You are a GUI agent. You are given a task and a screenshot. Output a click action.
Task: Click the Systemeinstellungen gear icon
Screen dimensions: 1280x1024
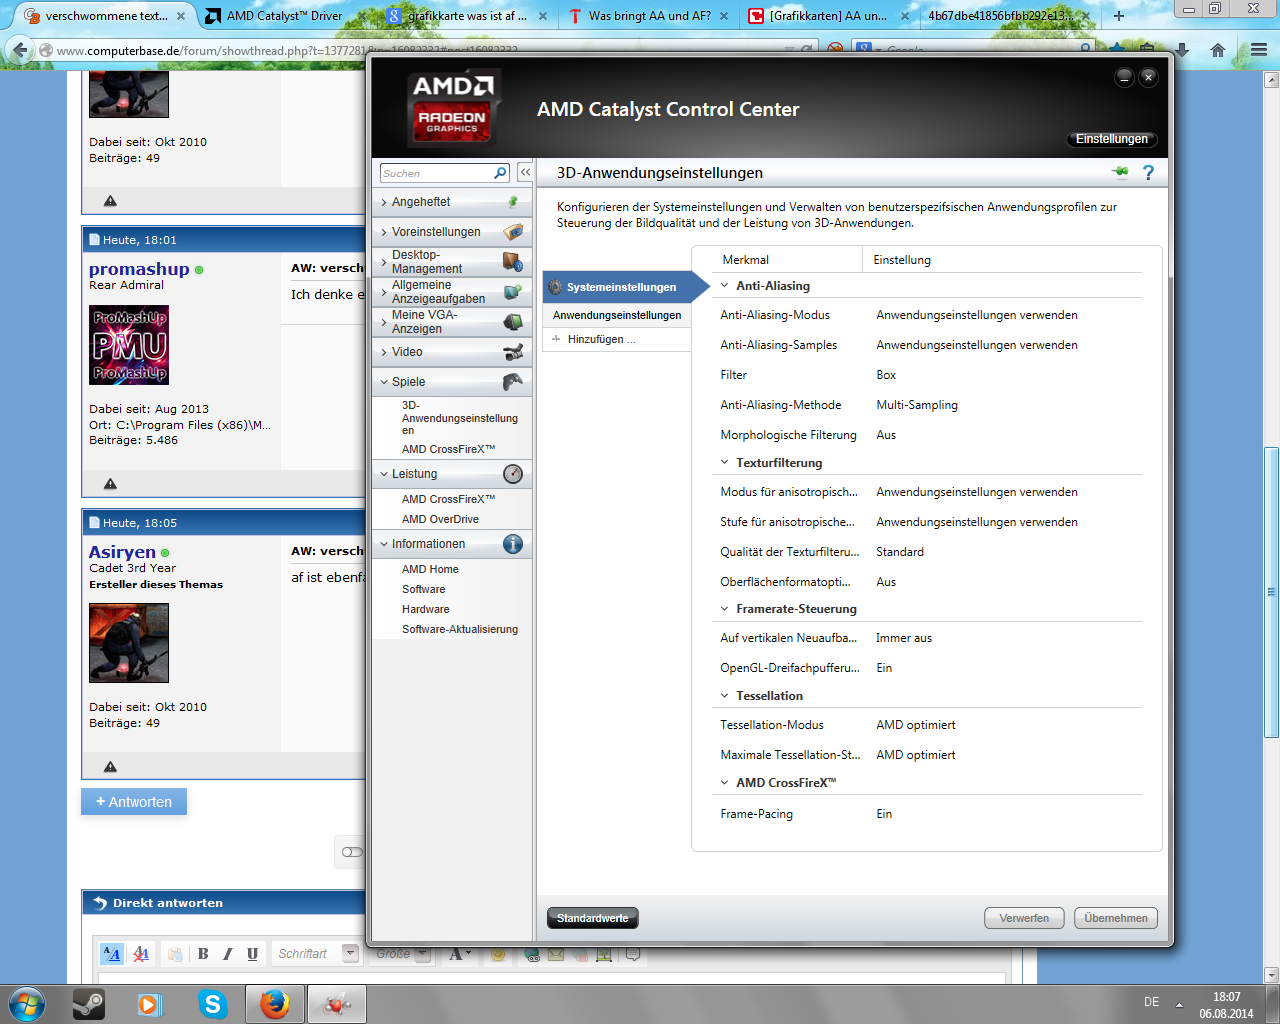coord(556,287)
